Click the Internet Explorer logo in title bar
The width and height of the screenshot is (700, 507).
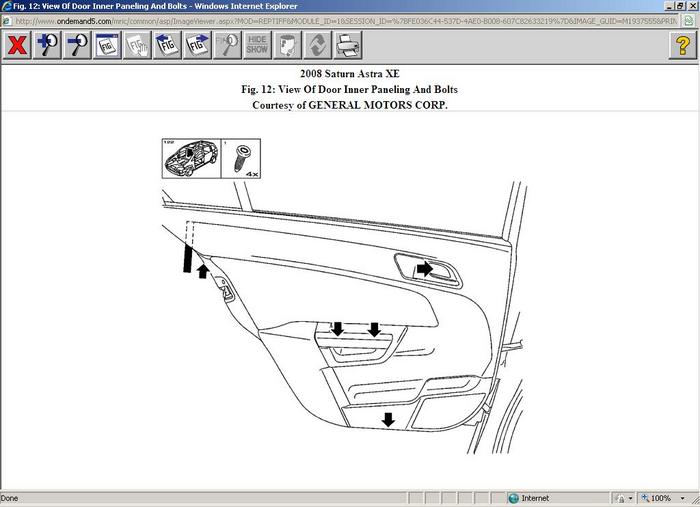point(6,6)
